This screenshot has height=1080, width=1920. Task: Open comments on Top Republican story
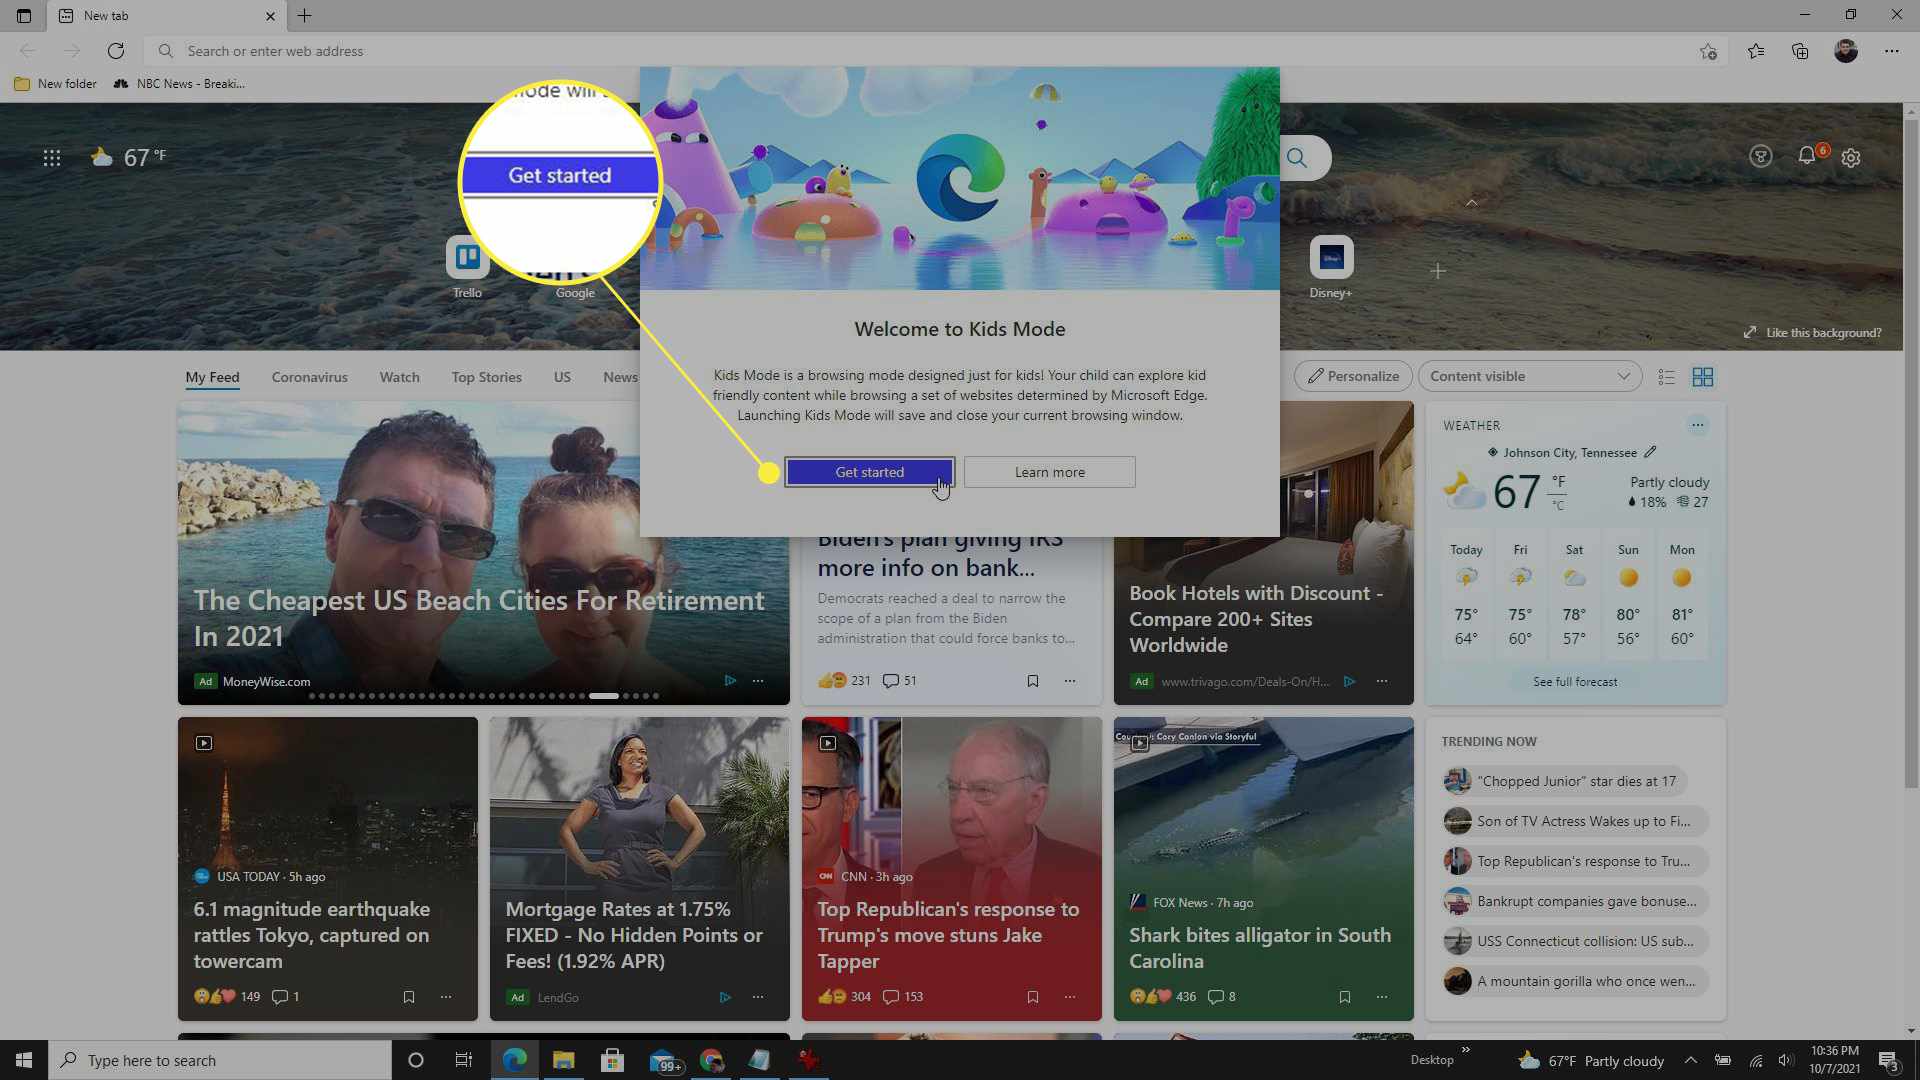(x=902, y=997)
